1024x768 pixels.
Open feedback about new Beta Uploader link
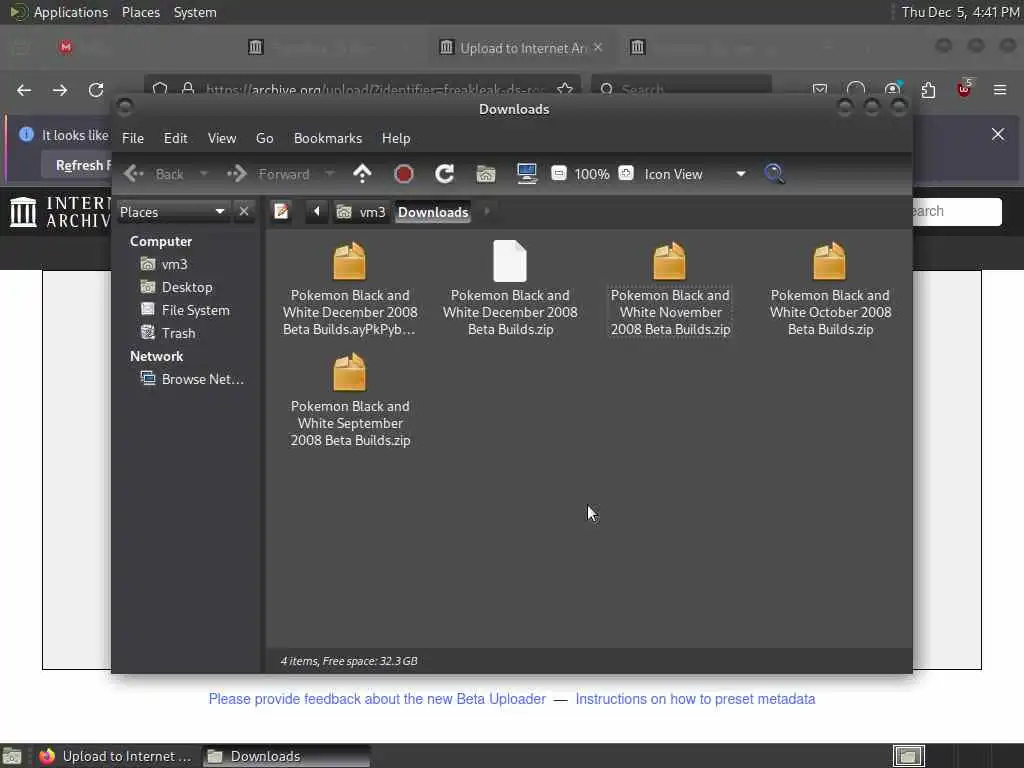click(377, 699)
